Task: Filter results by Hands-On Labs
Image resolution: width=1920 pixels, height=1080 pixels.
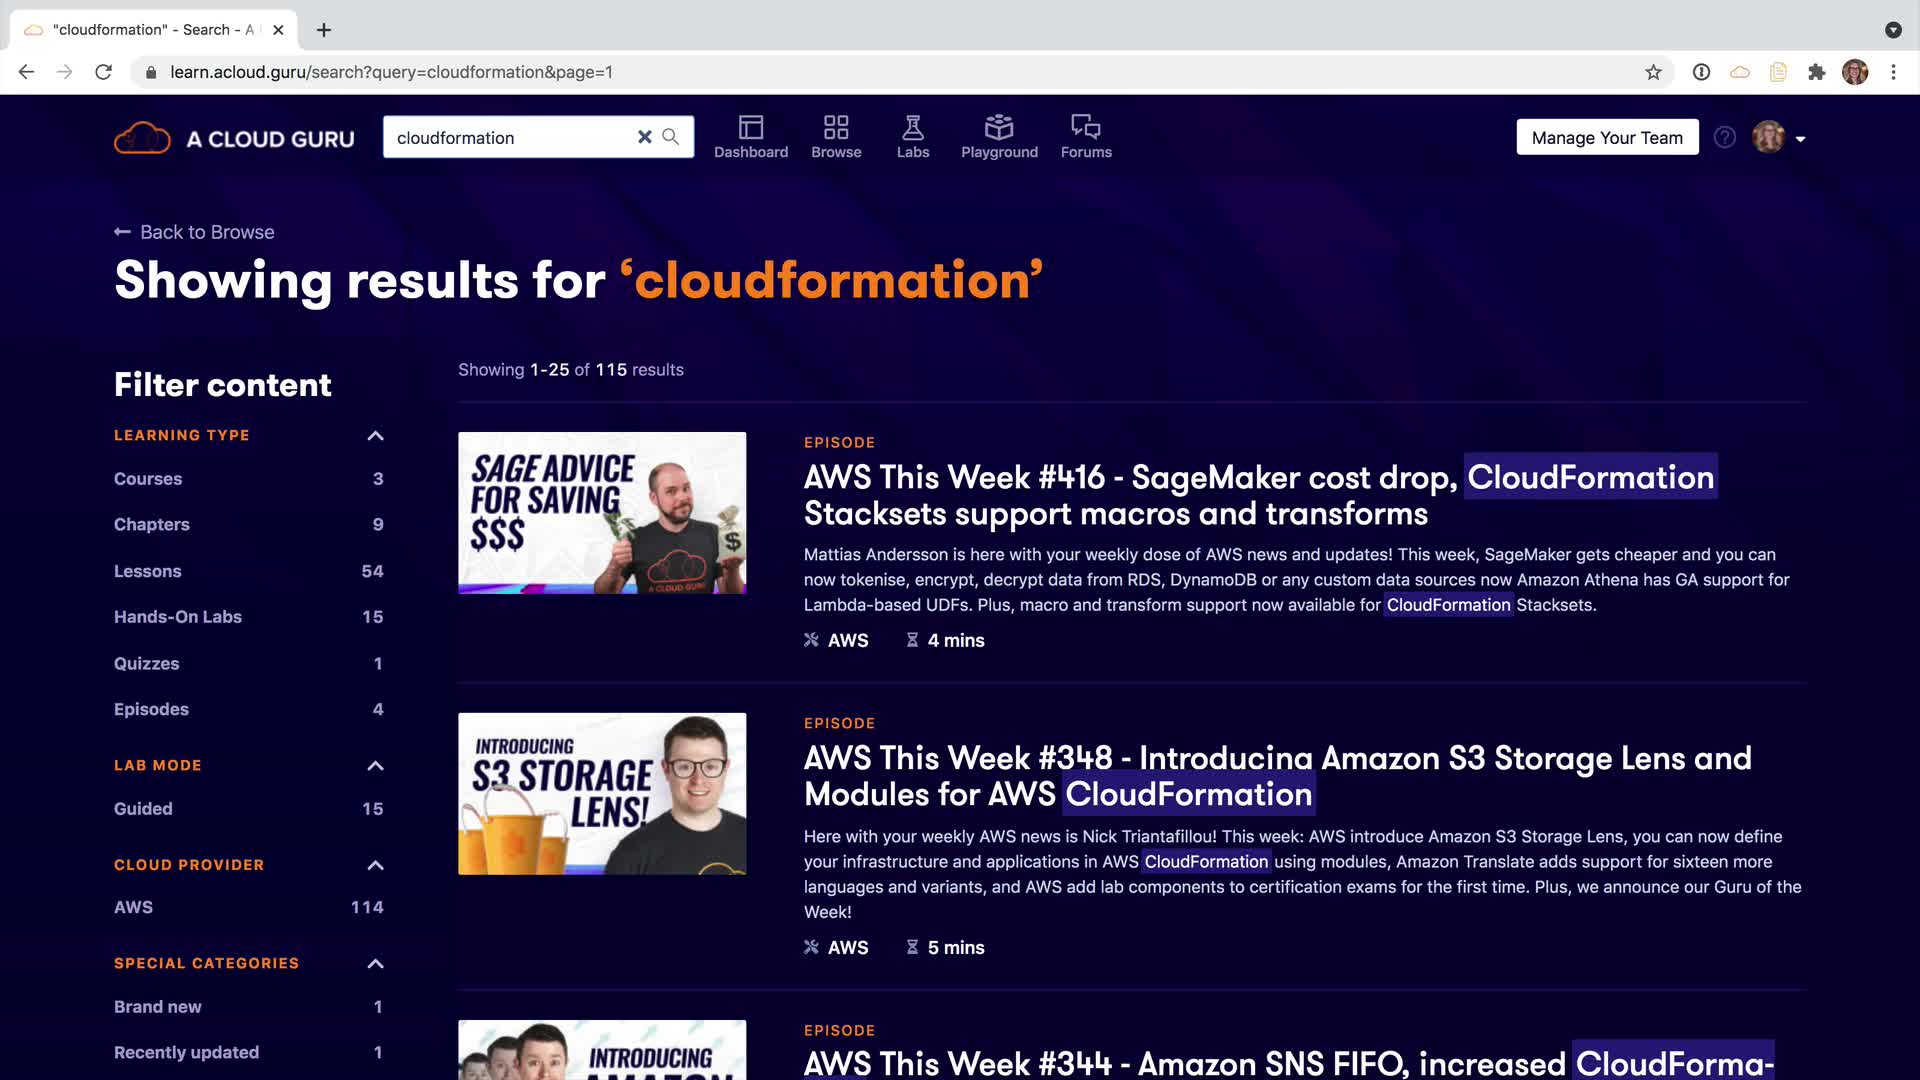Action: (178, 617)
